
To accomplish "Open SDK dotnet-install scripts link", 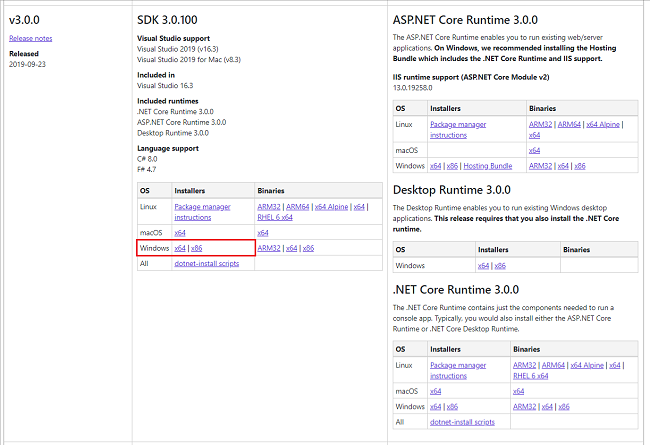I will (207, 263).
